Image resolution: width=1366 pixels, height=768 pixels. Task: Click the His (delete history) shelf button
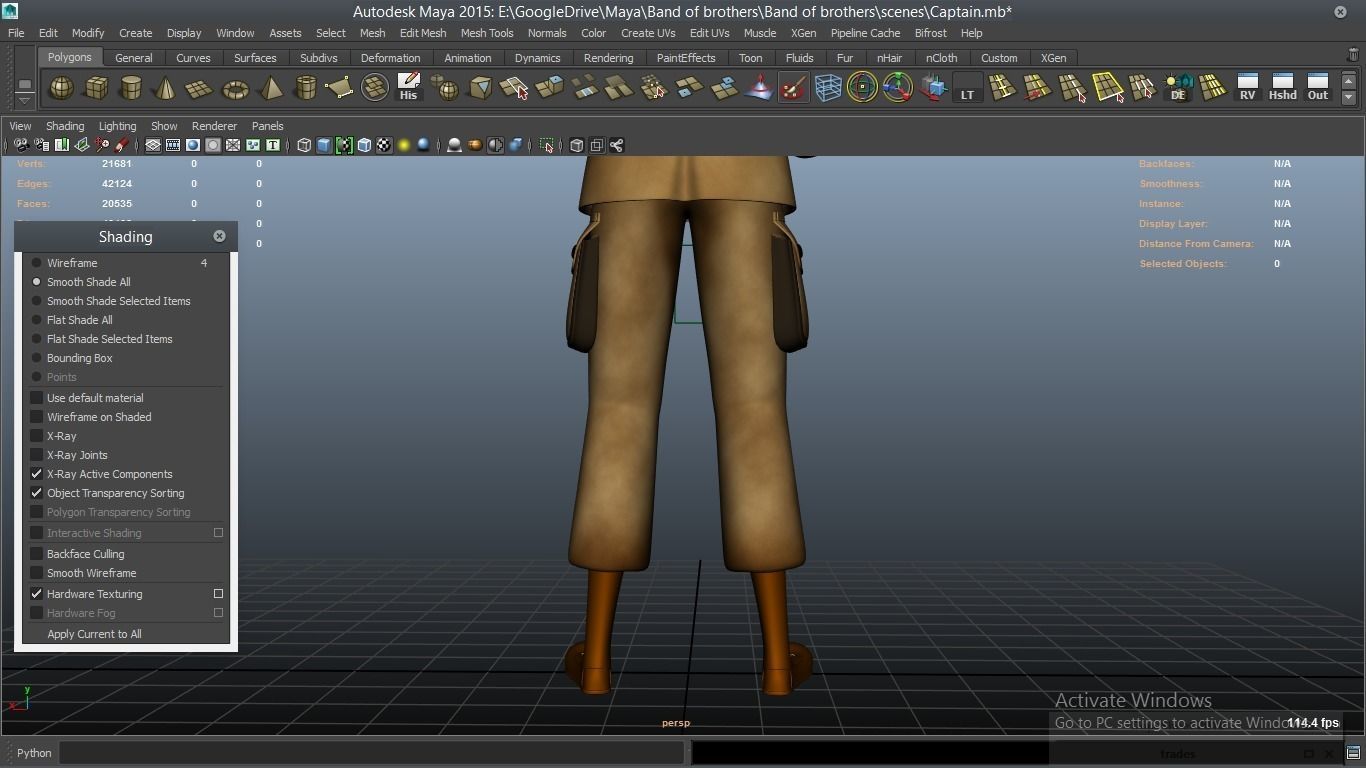tap(408, 88)
